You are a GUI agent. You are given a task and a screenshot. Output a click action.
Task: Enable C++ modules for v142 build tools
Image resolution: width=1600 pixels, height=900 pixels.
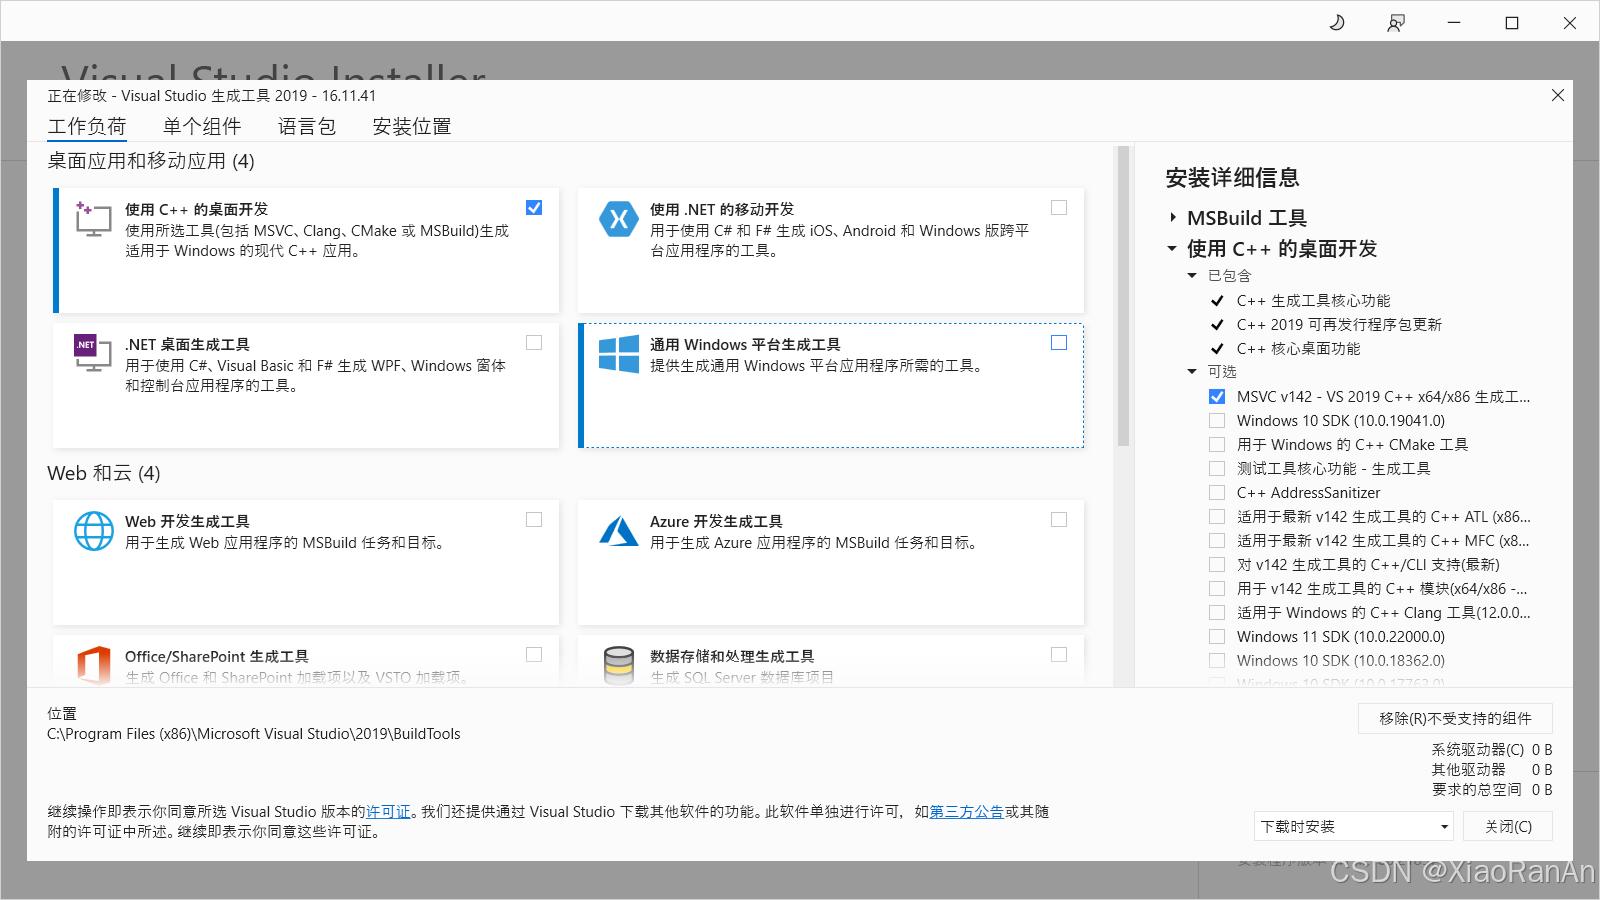(x=1217, y=589)
